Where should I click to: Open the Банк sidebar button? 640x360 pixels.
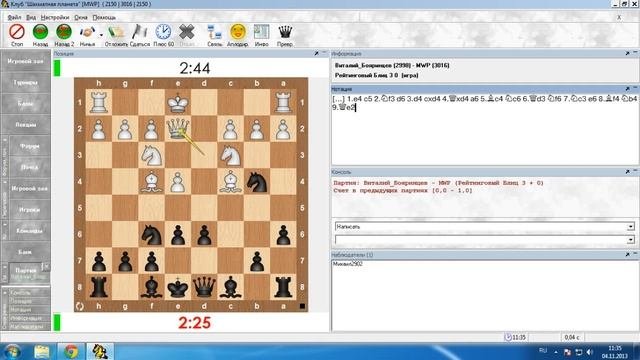coord(25,252)
